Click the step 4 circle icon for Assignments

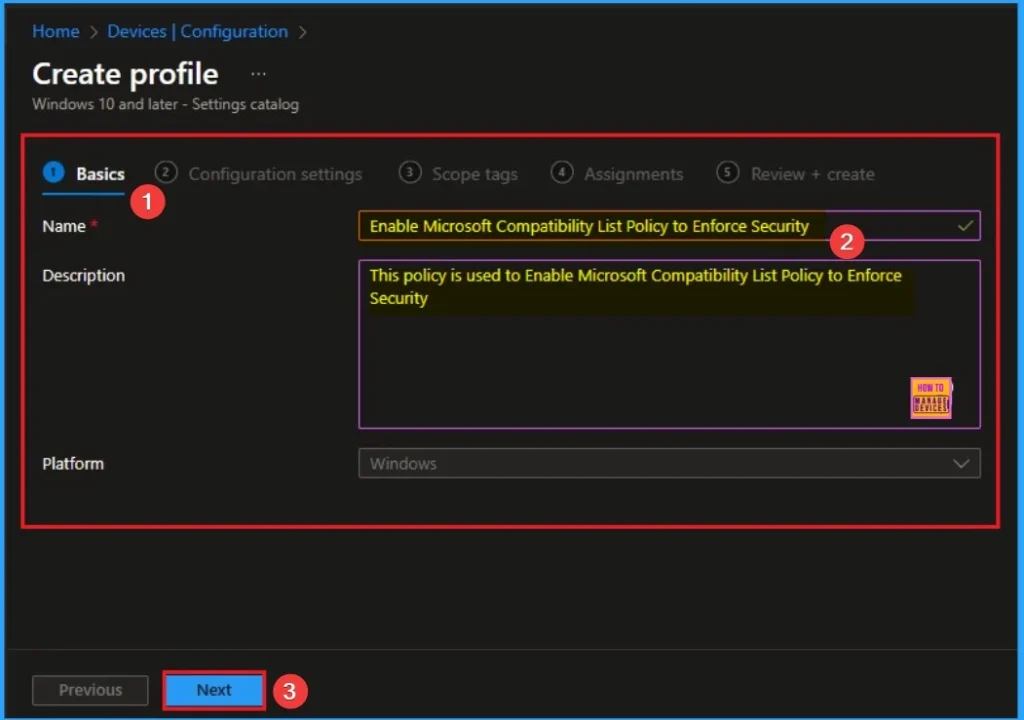click(562, 172)
